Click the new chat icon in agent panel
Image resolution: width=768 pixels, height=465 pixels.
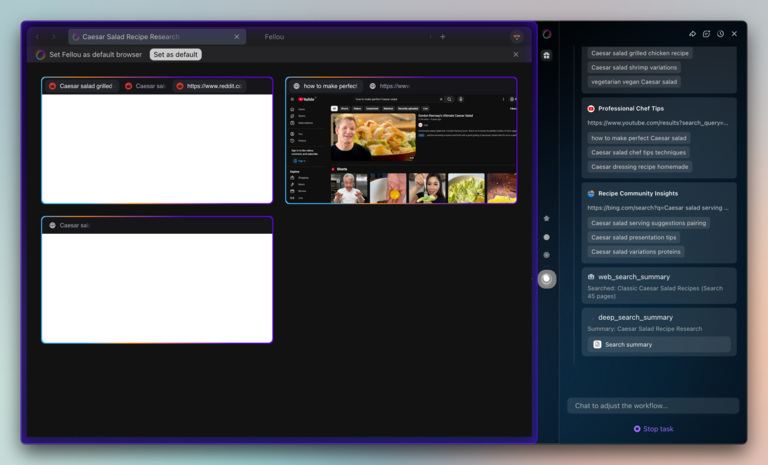click(x=706, y=34)
